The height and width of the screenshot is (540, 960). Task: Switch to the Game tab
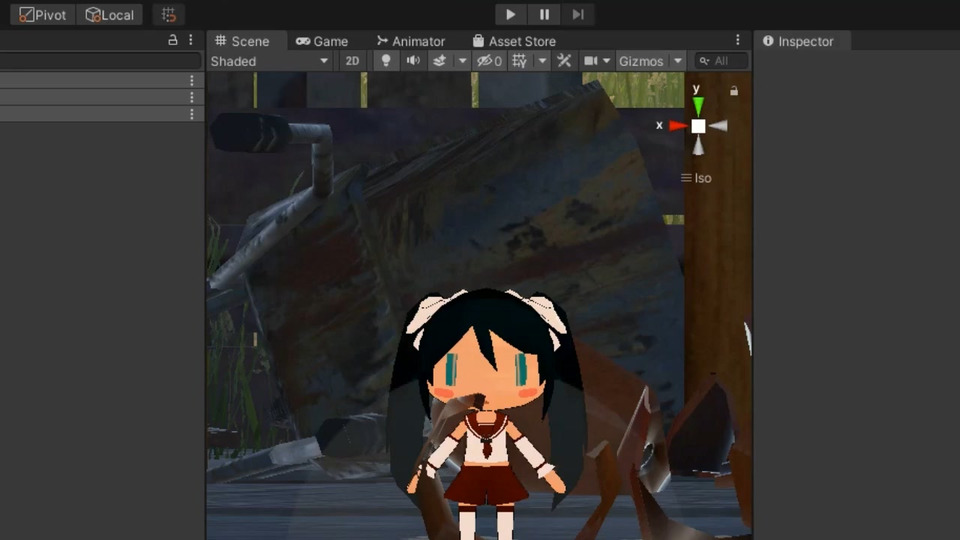pyautogui.click(x=322, y=41)
